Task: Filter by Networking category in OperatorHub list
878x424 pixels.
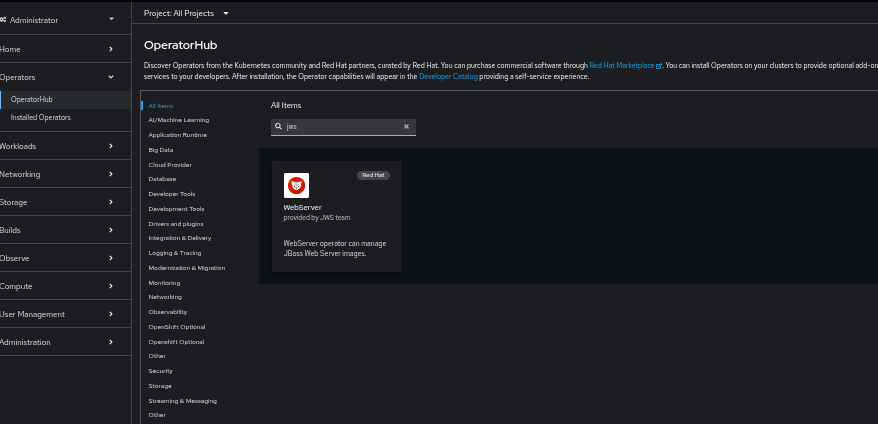Action: tap(165, 297)
